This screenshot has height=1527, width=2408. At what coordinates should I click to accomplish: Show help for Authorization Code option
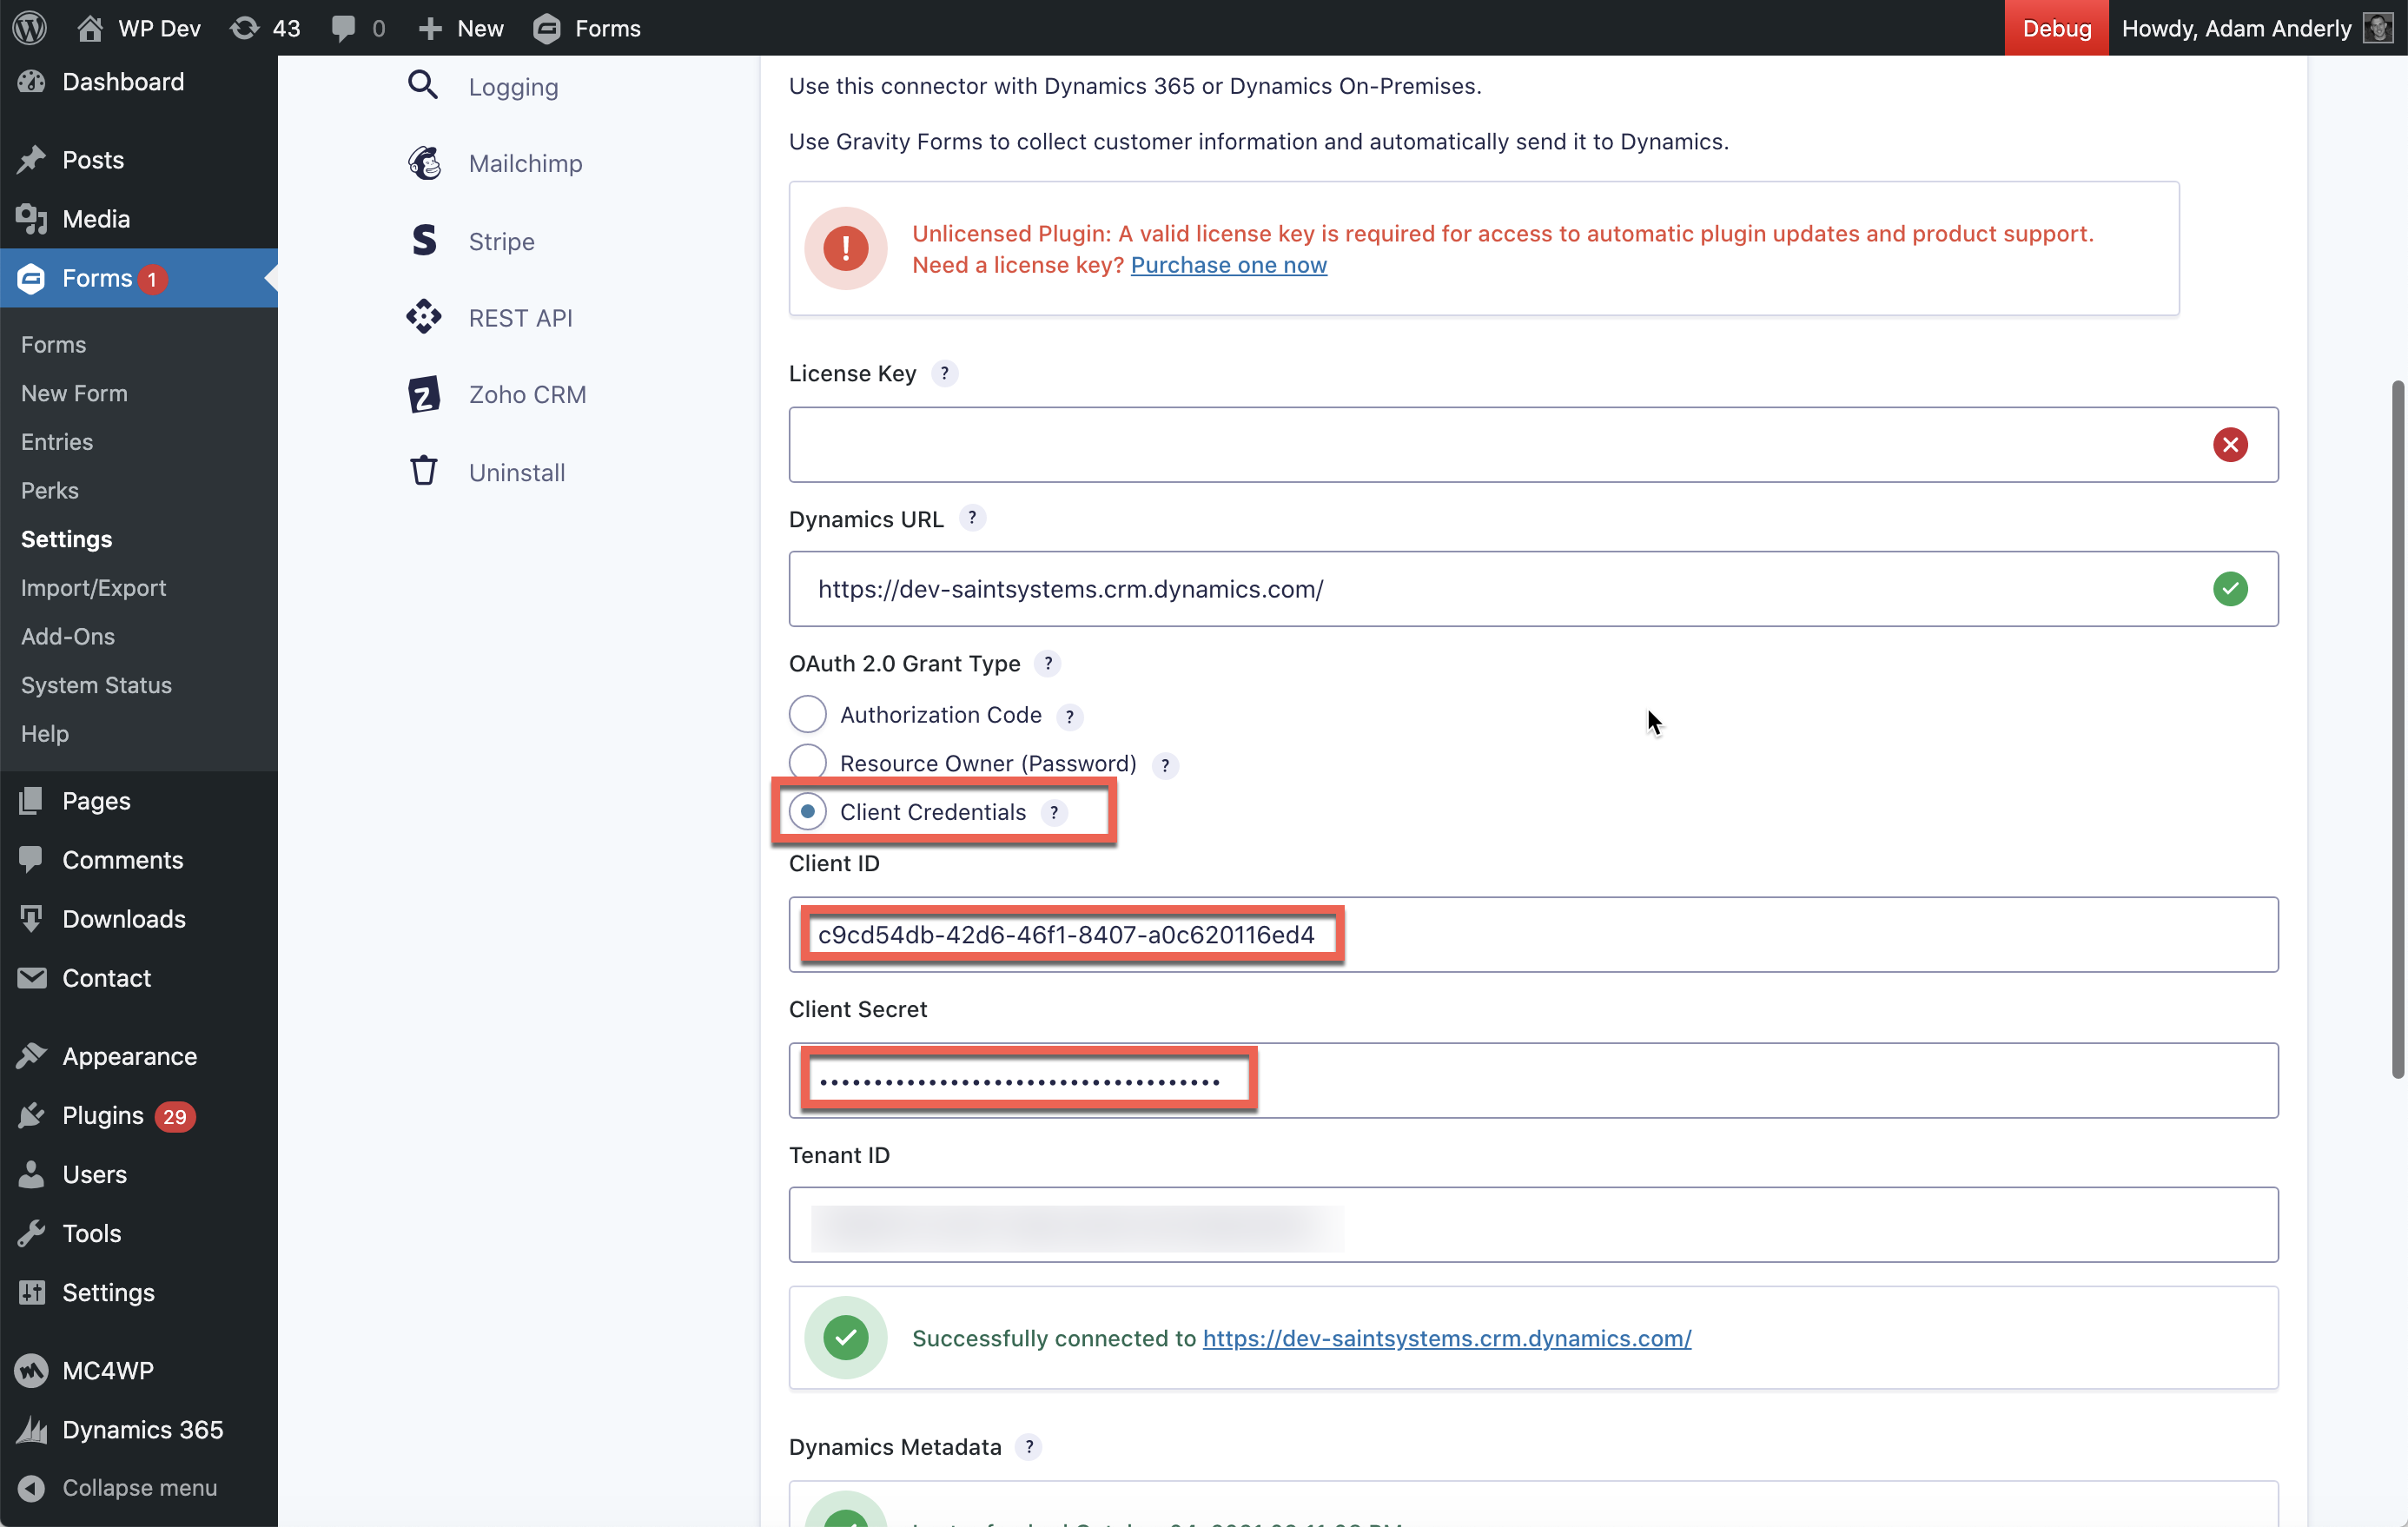(1069, 716)
